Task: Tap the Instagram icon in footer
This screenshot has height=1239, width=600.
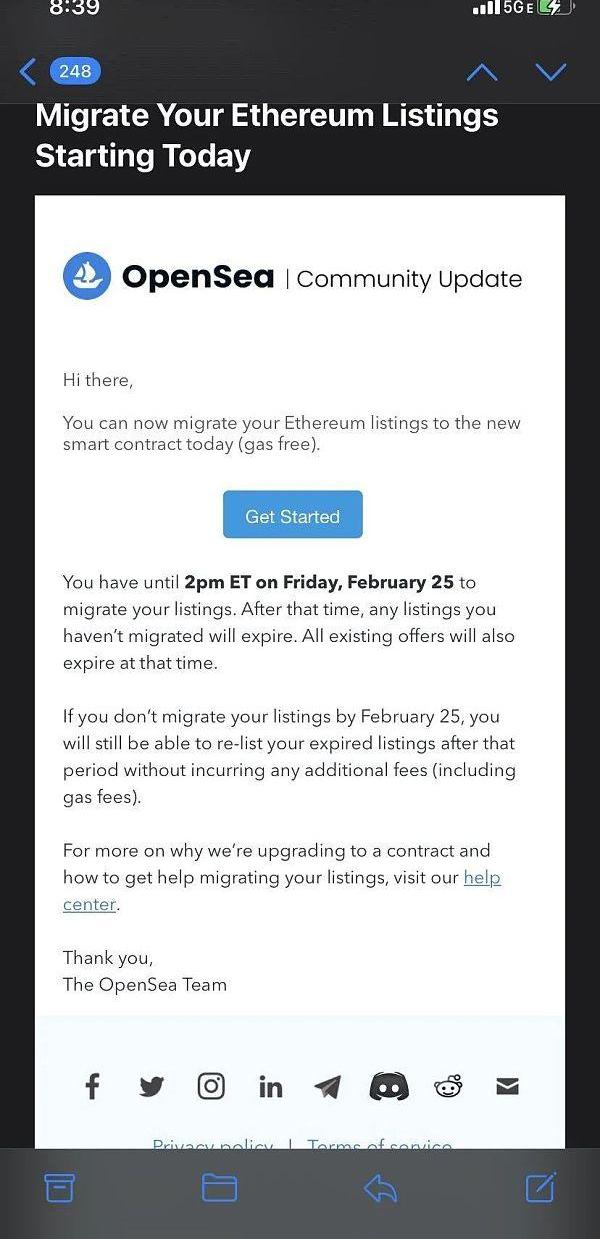Action: (x=211, y=1086)
